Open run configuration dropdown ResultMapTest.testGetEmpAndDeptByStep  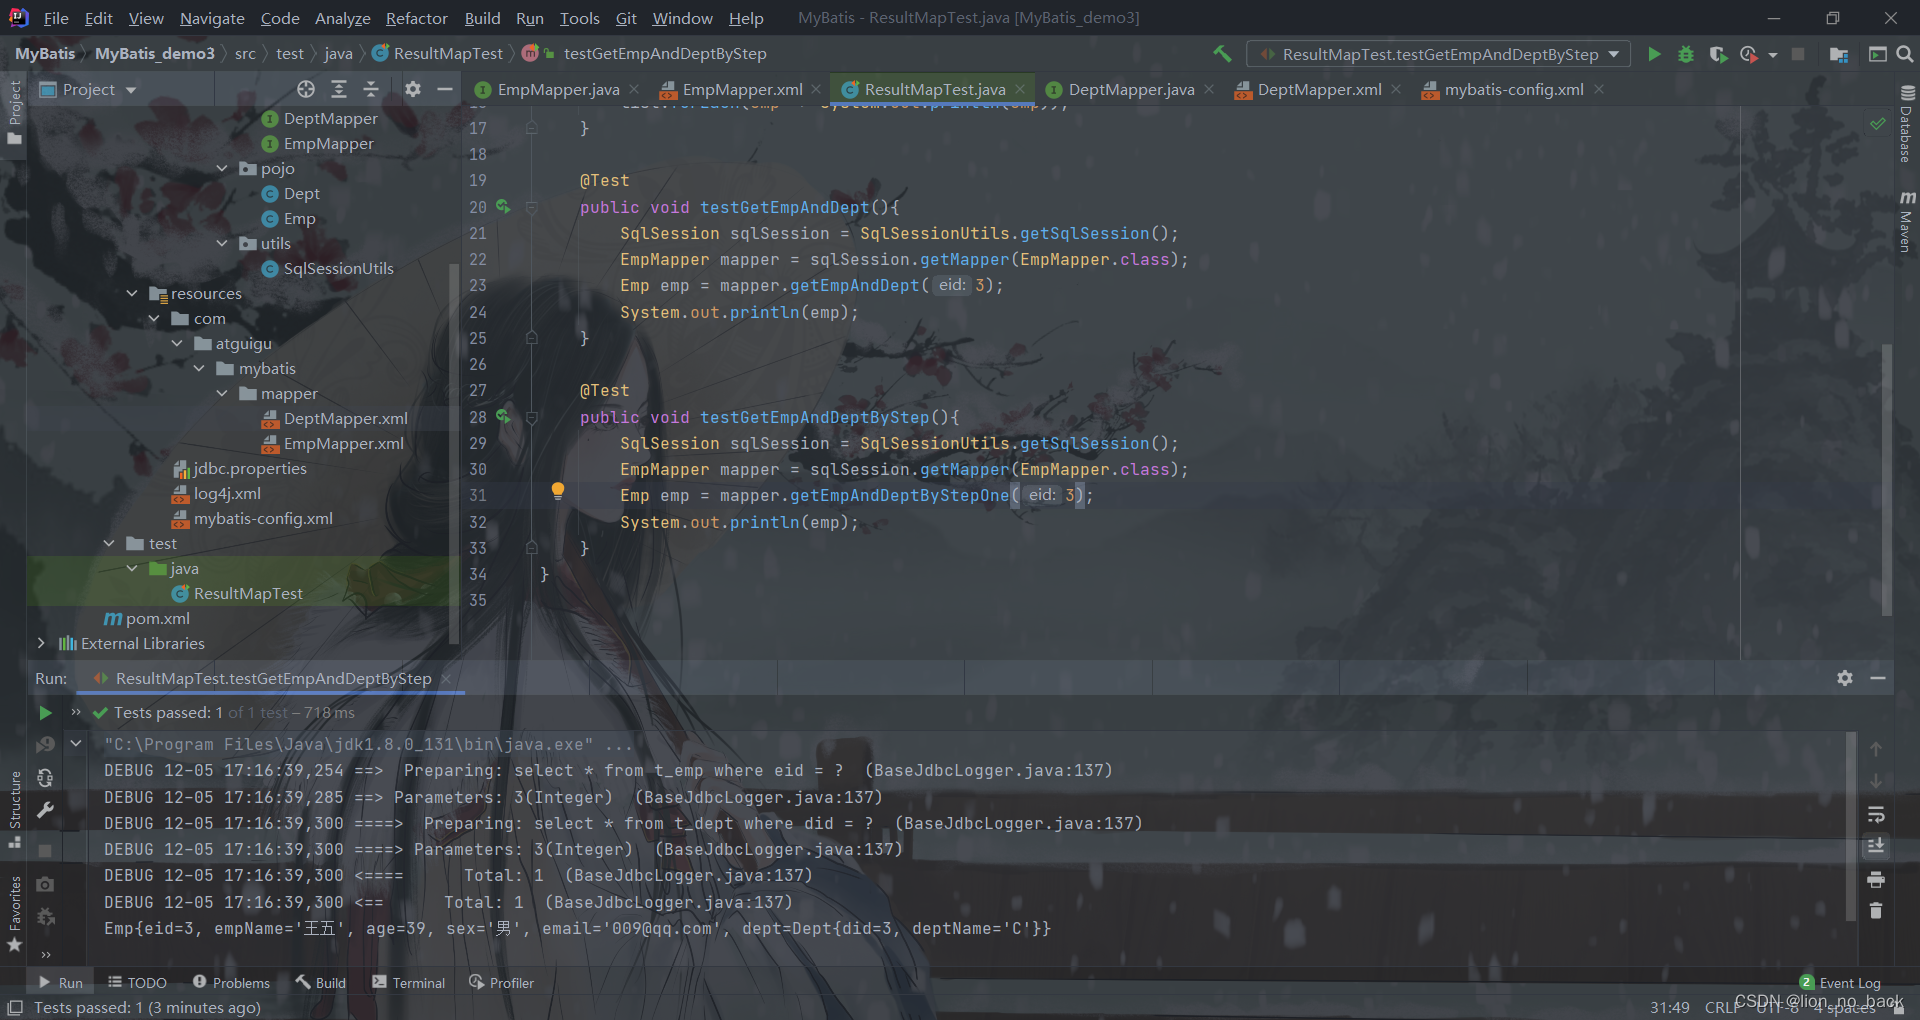click(x=1438, y=54)
